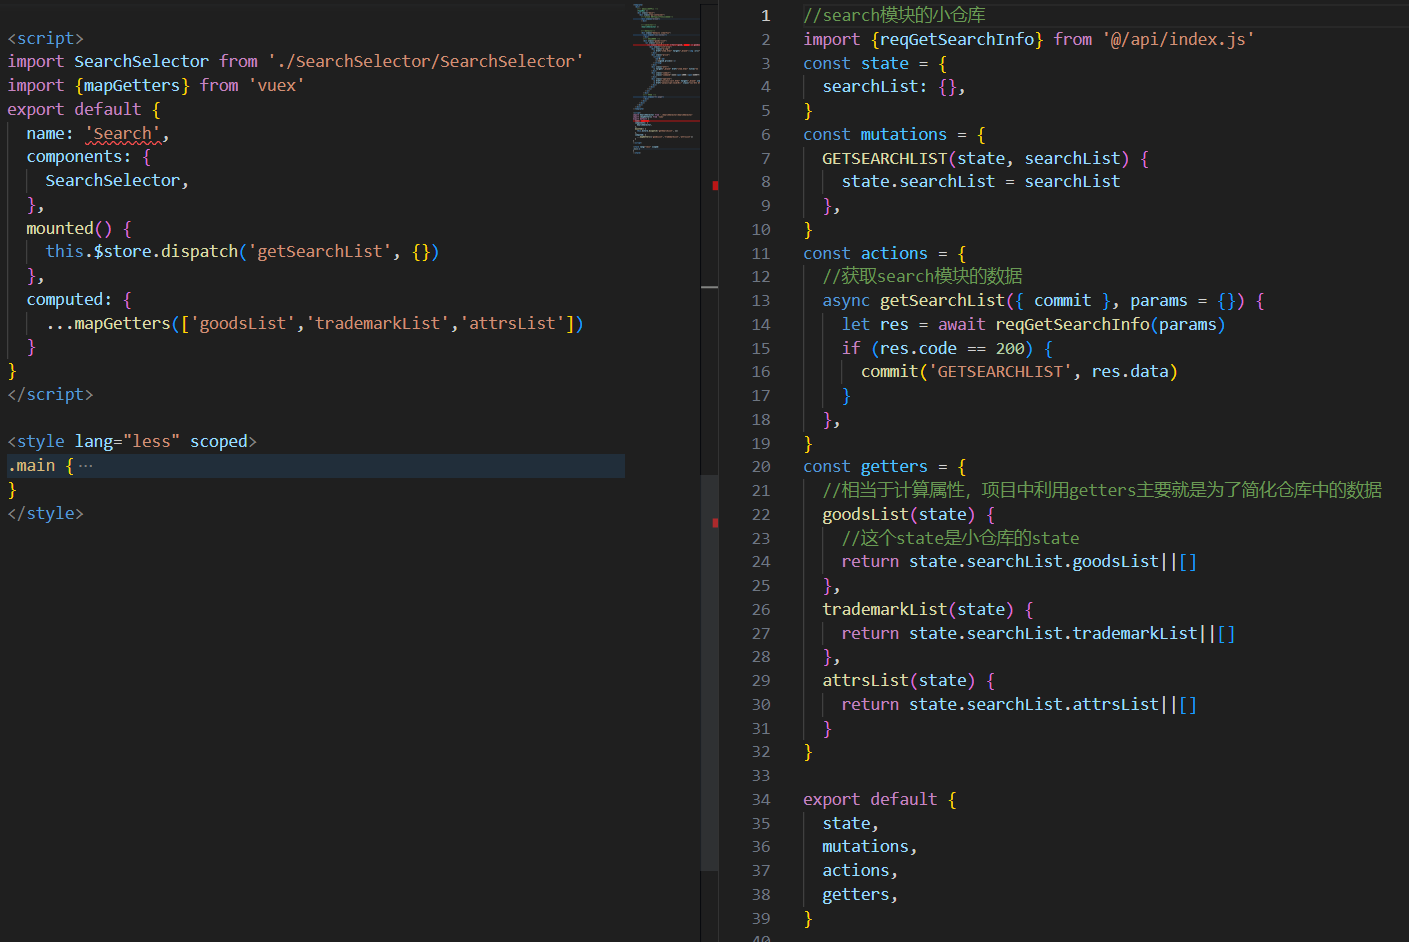The width and height of the screenshot is (1409, 942).
Task: Click SearchSelector inside the components block
Action: pos(112,180)
